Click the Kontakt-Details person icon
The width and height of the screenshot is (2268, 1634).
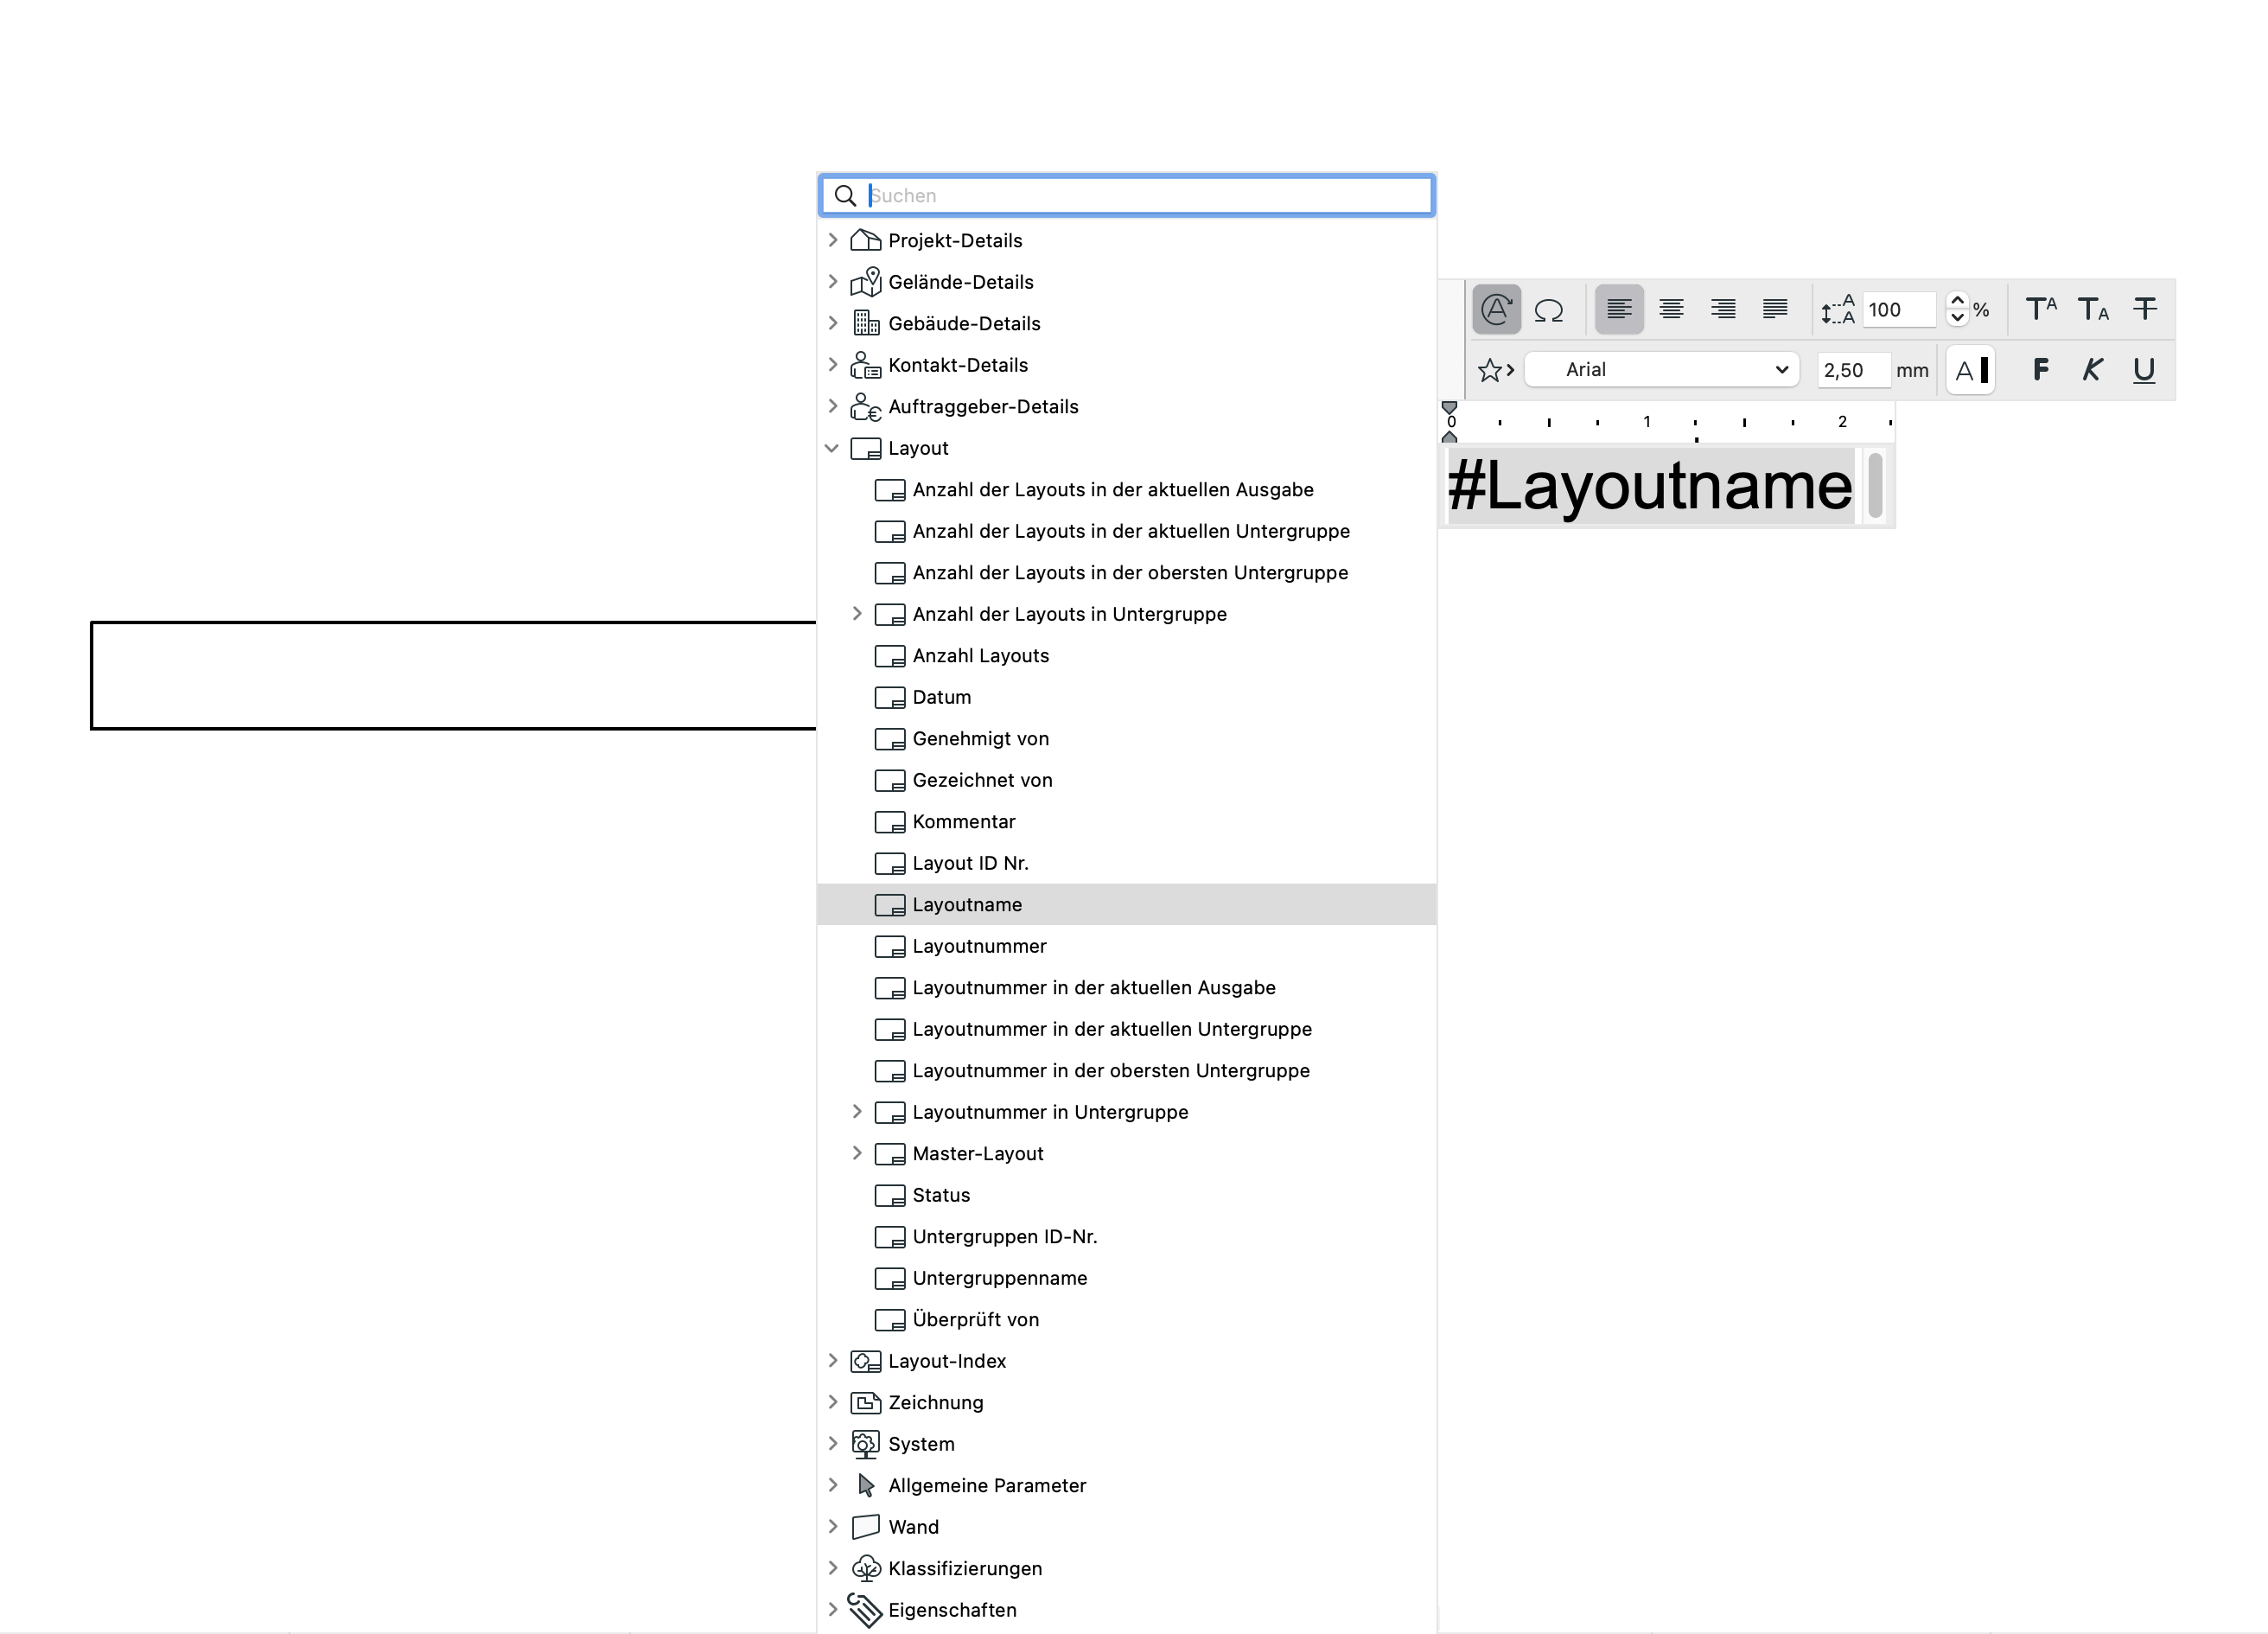pos(866,365)
